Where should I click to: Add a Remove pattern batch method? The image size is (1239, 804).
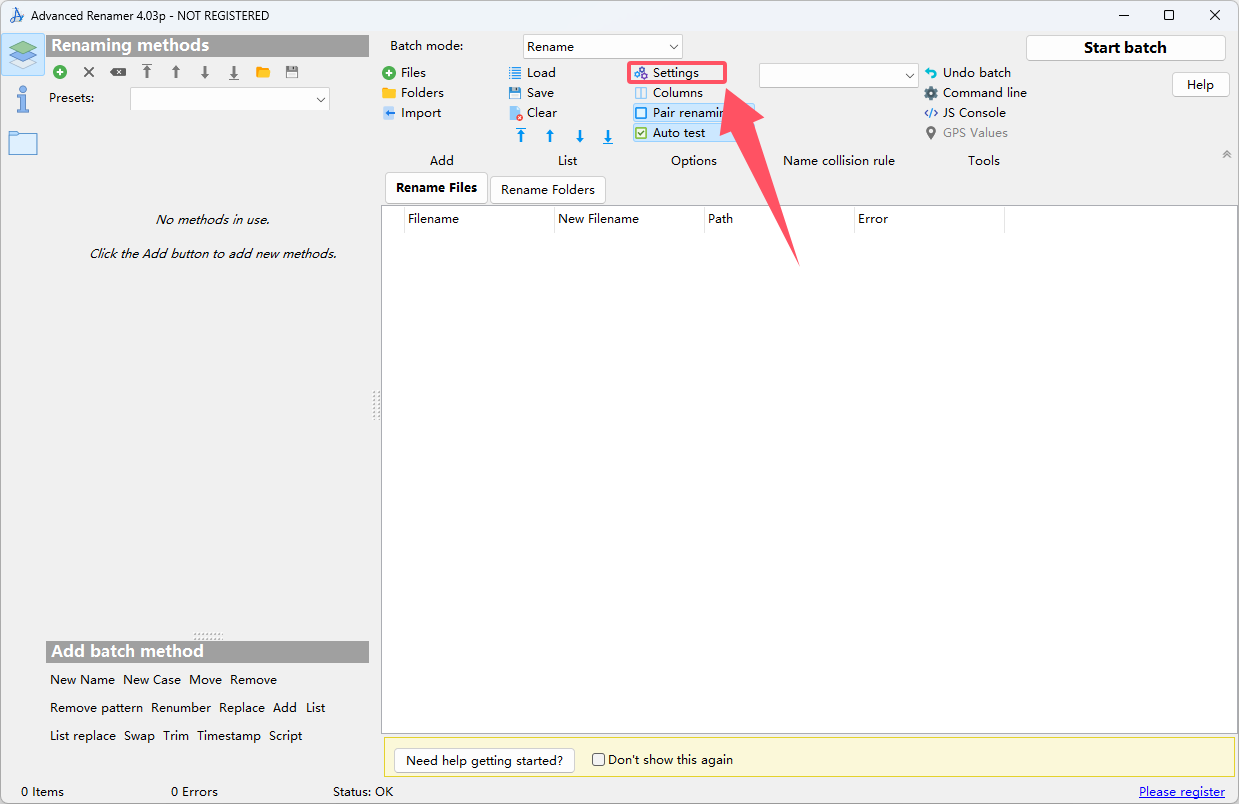[x=97, y=708]
